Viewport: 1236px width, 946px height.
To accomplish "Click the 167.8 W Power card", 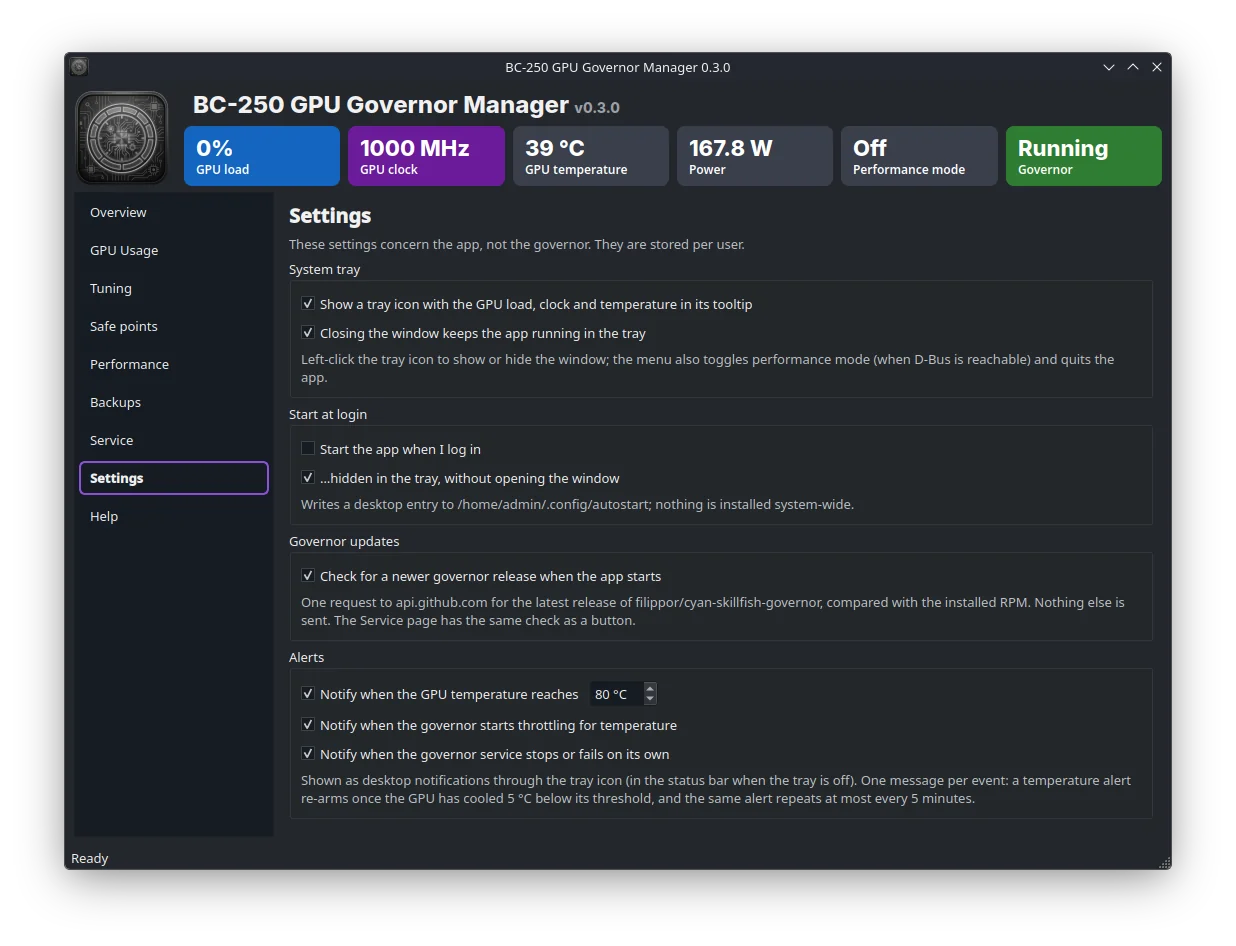I will 755,156.
